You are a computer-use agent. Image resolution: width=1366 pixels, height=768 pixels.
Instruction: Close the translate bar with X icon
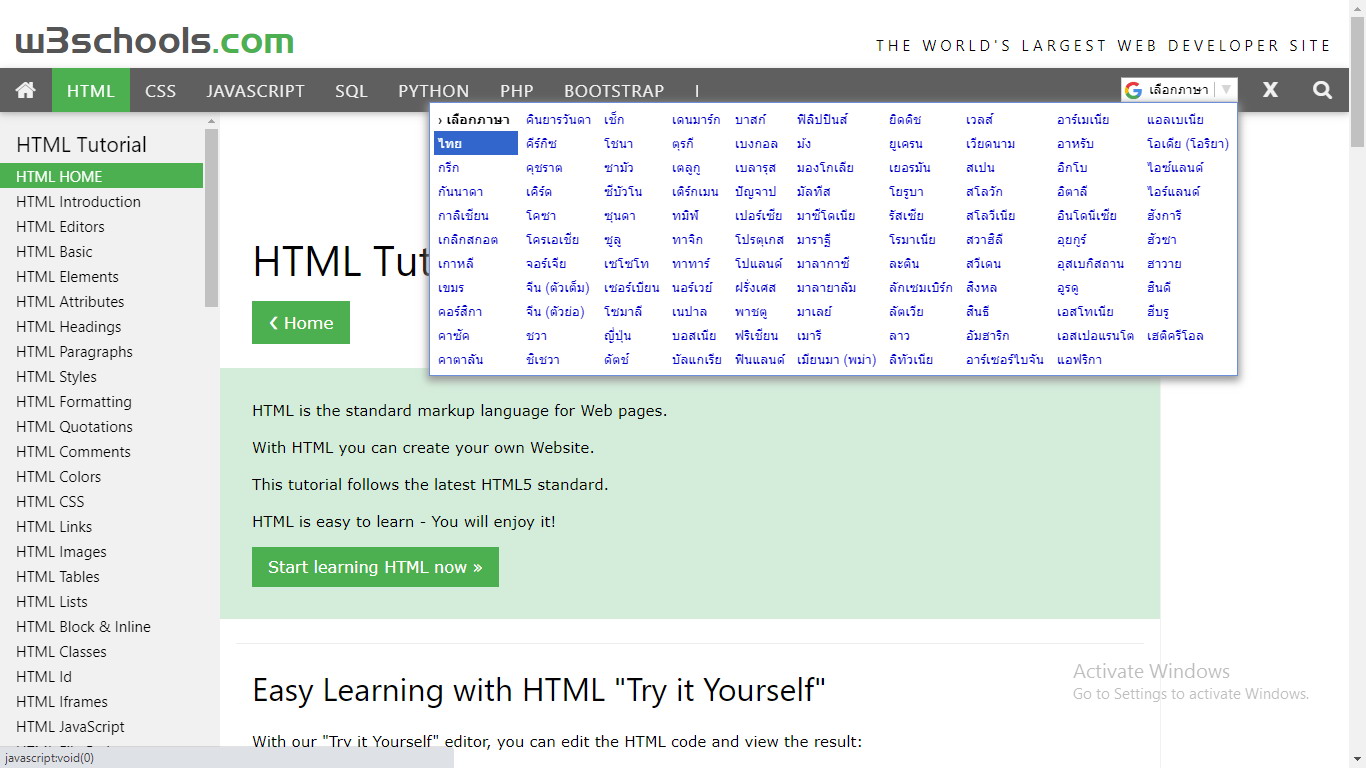(x=1270, y=90)
